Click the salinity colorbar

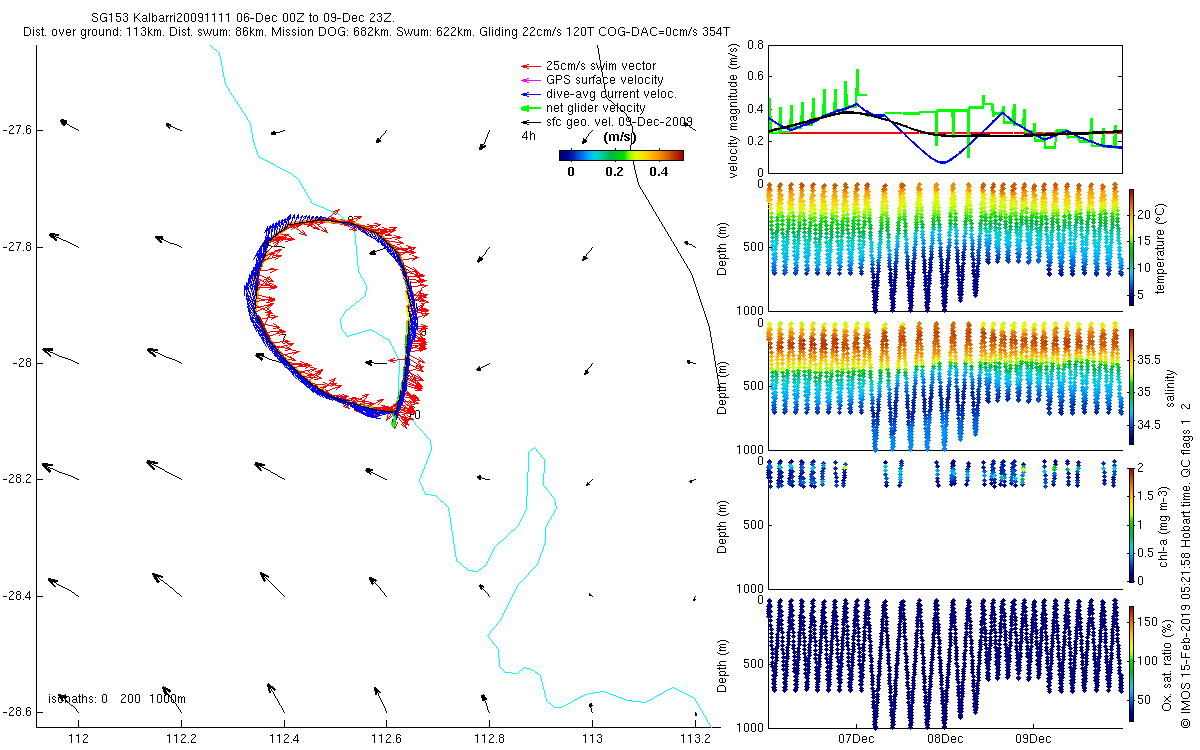1132,387
